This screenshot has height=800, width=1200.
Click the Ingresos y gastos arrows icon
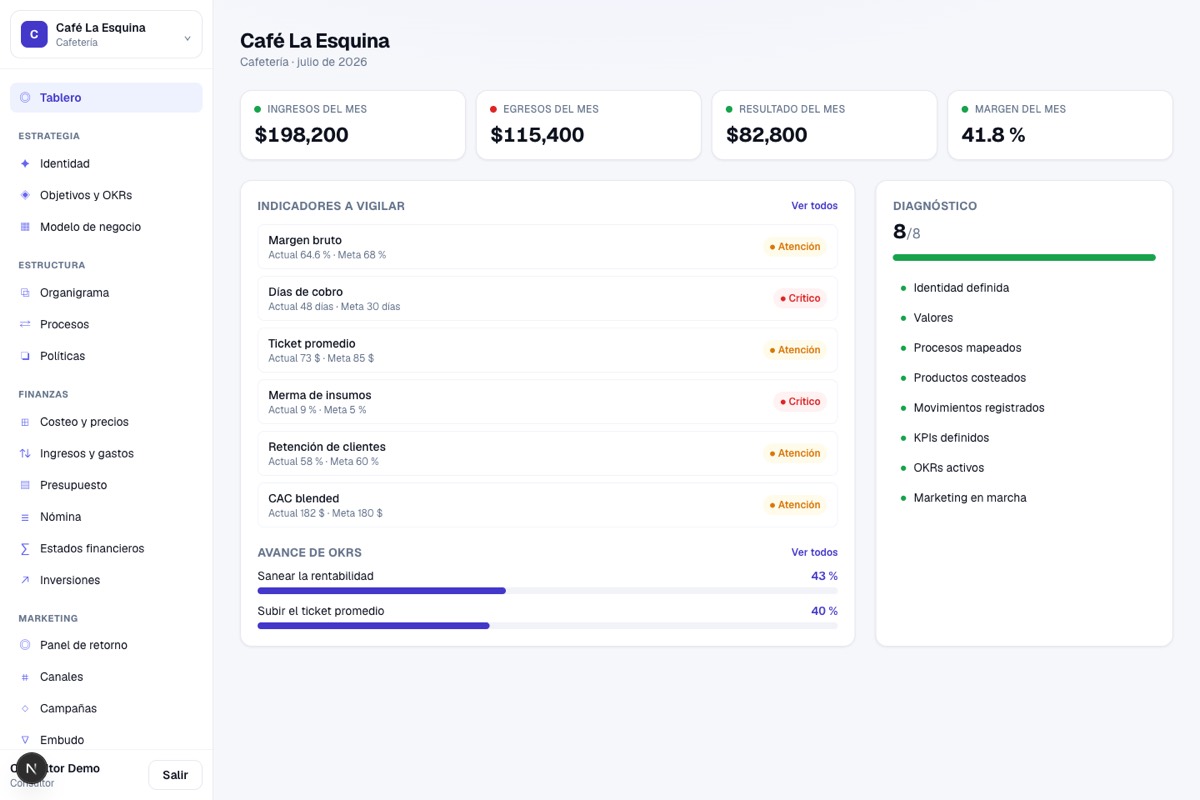click(x=25, y=453)
